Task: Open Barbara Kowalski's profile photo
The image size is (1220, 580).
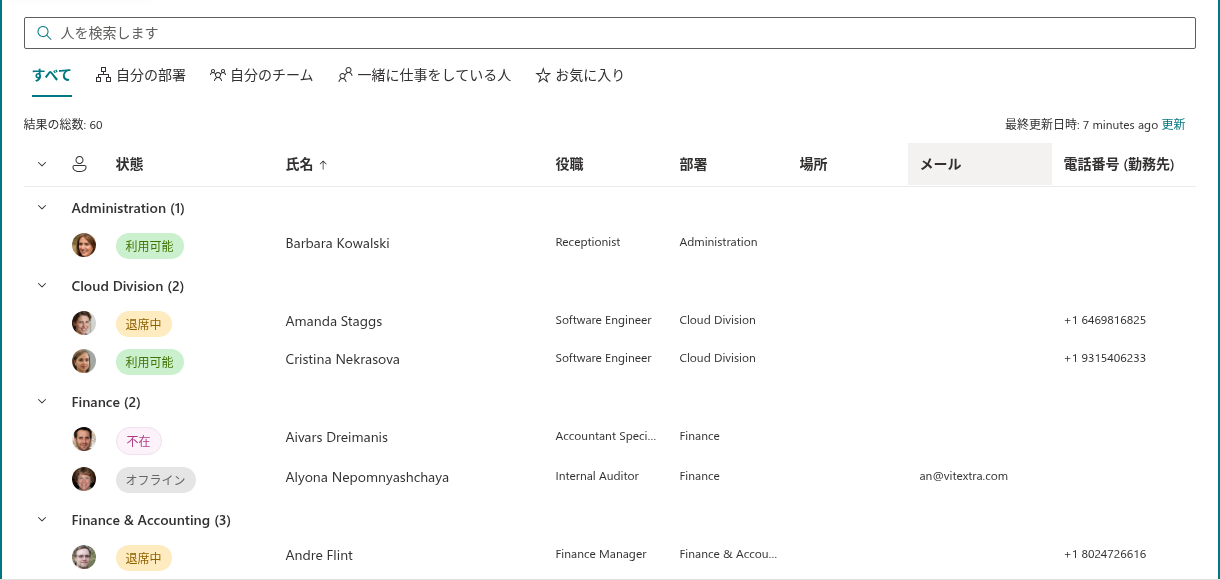Action: (x=84, y=245)
